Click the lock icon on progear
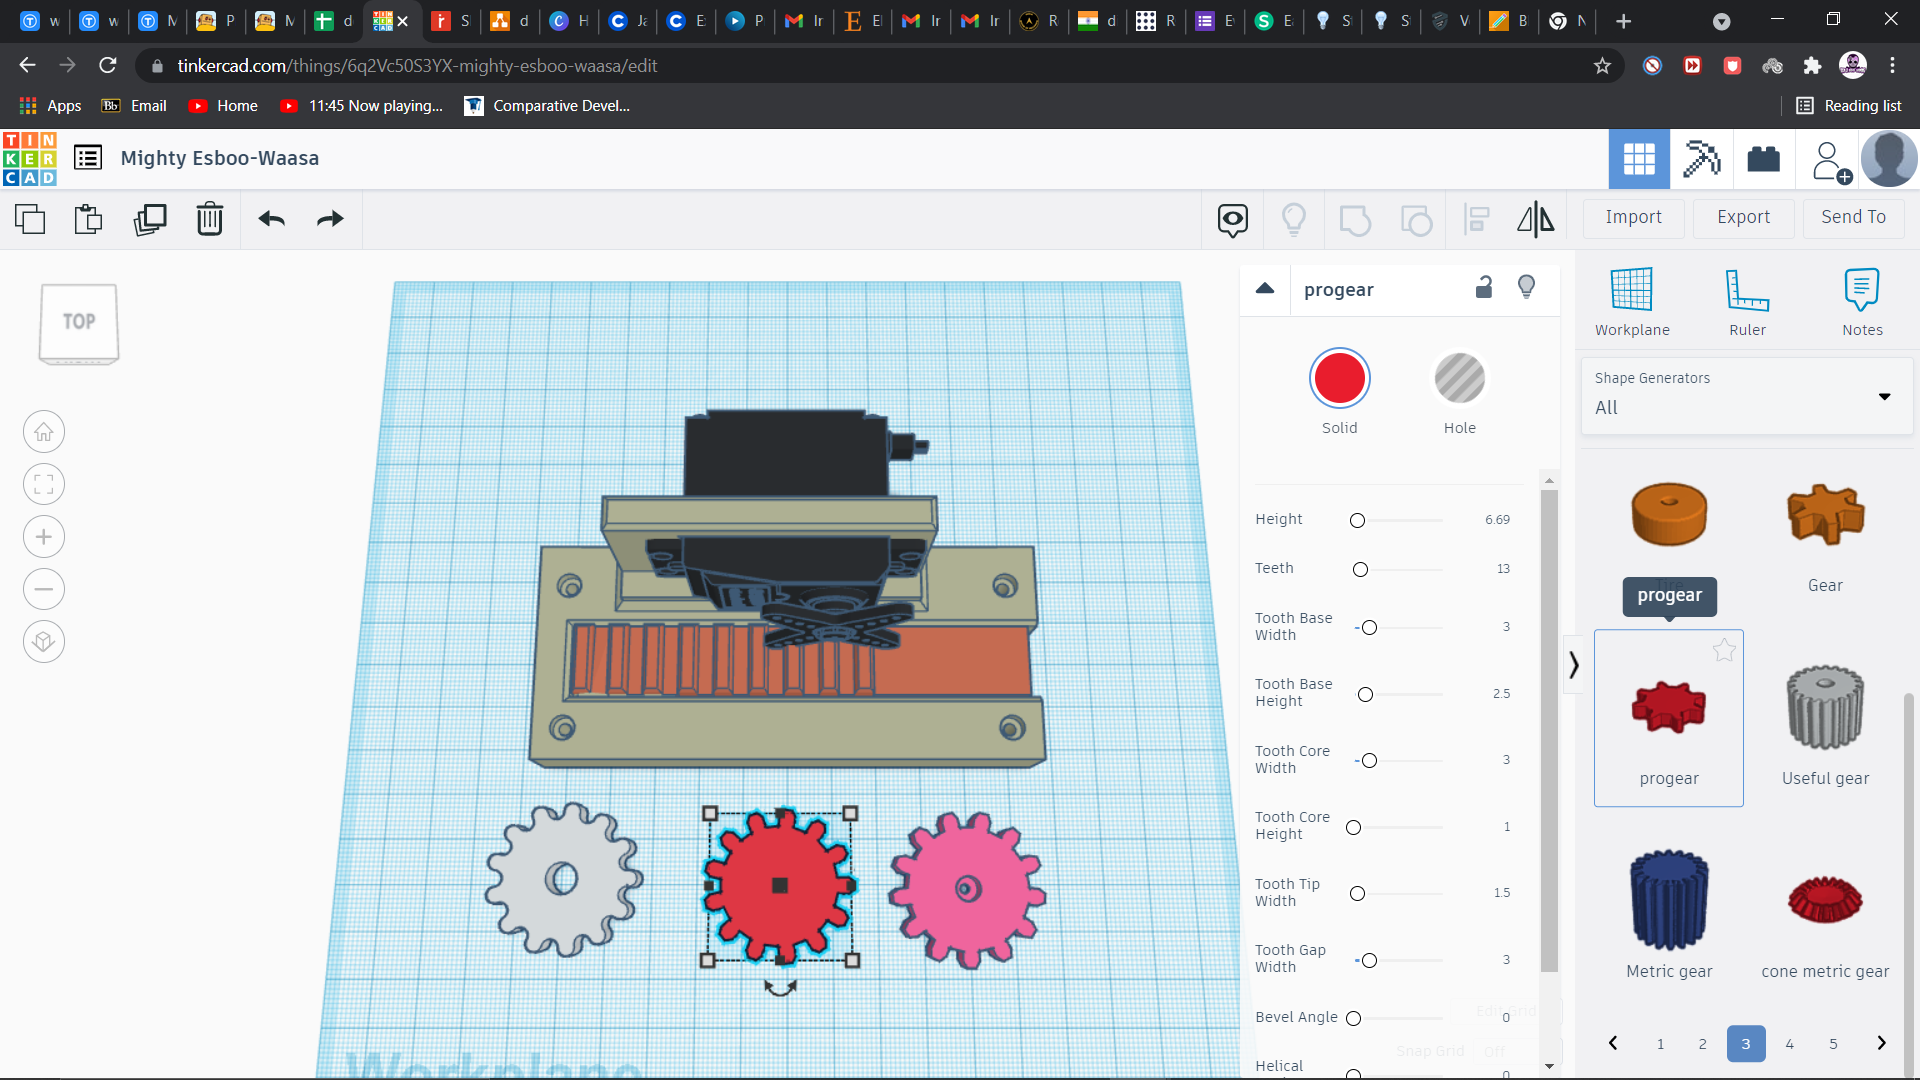 point(1484,289)
